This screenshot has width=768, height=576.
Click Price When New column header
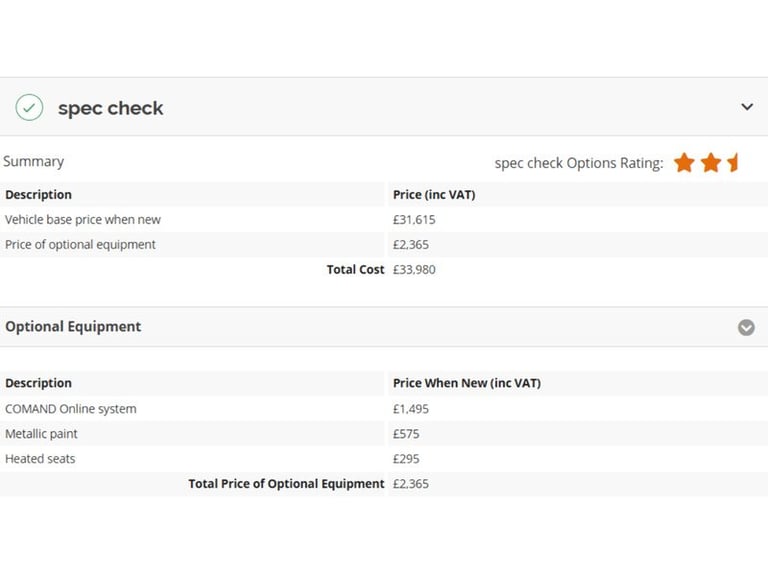click(467, 383)
